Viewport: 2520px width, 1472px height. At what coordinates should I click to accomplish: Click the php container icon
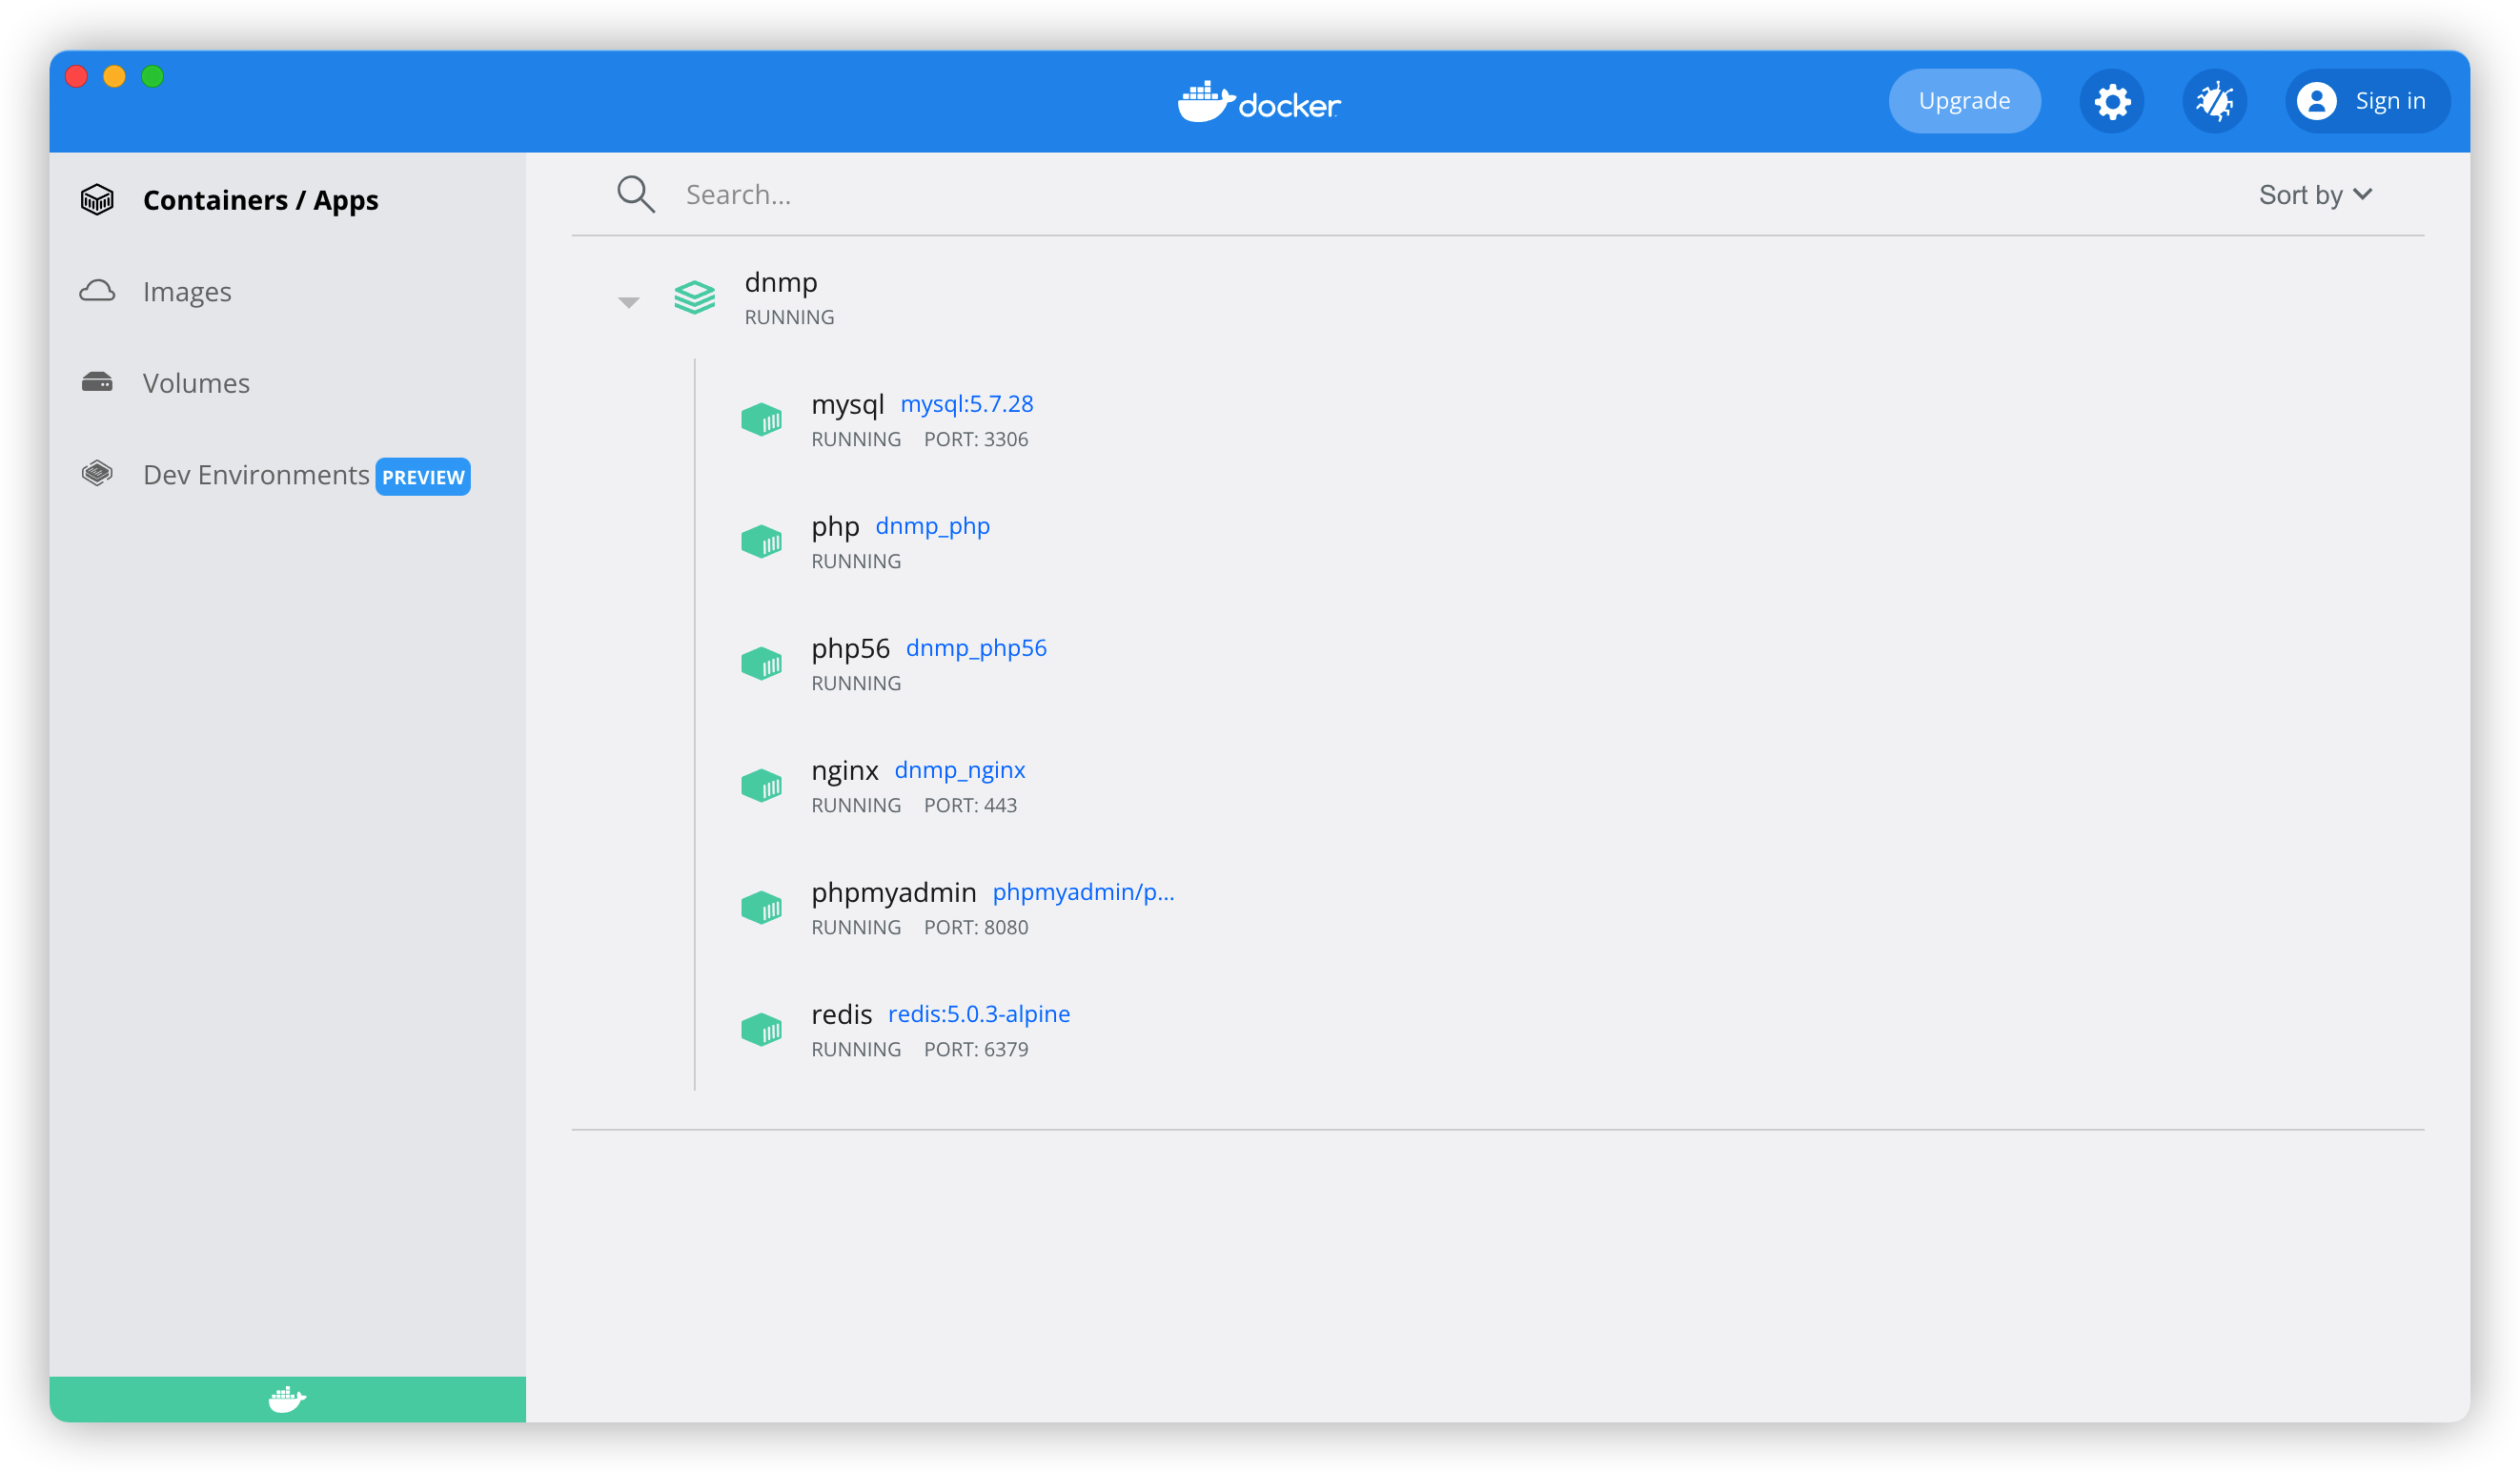(762, 542)
